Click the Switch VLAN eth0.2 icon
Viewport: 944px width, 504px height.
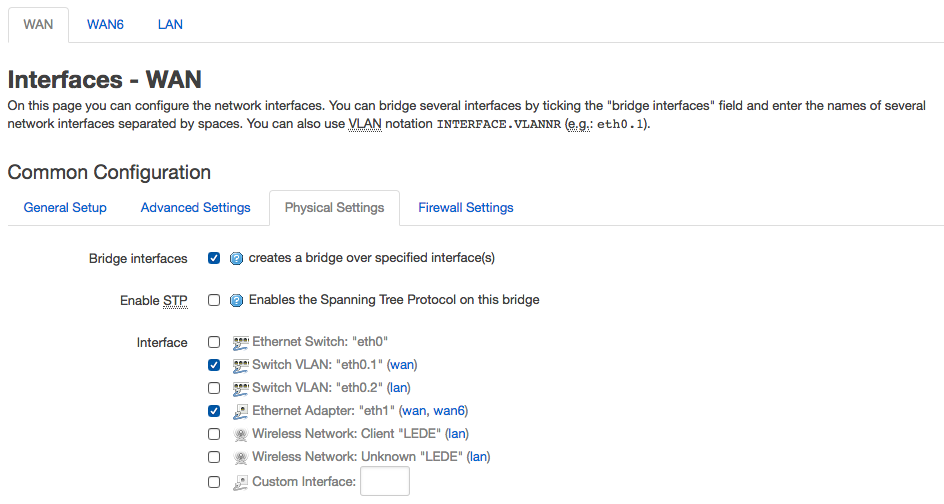241,388
